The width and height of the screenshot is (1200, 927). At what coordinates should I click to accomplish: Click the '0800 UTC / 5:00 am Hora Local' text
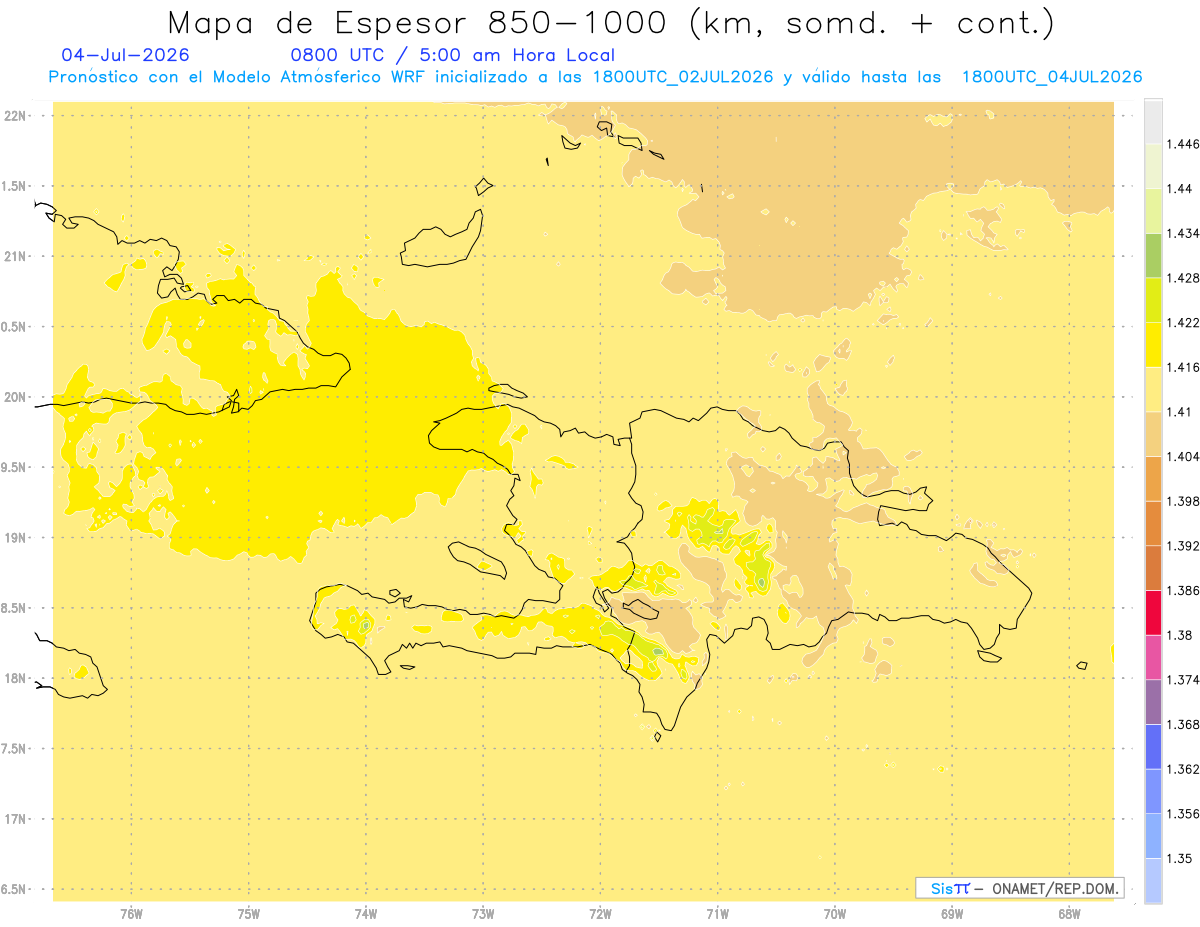click(x=452, y=55)
